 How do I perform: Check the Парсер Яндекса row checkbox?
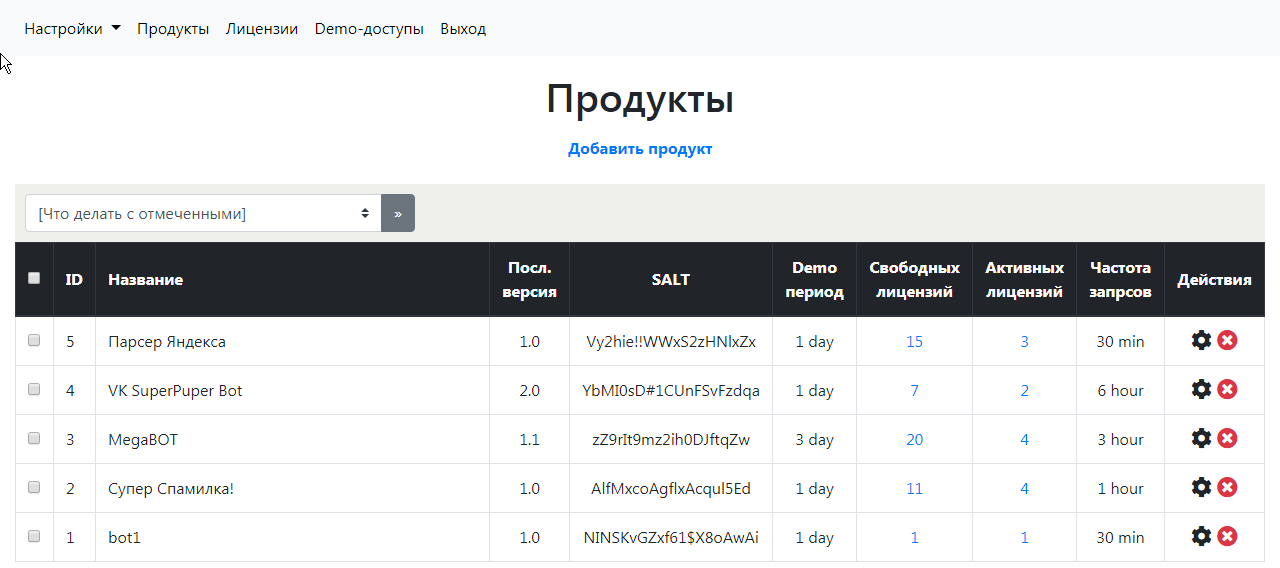[34, 341]
